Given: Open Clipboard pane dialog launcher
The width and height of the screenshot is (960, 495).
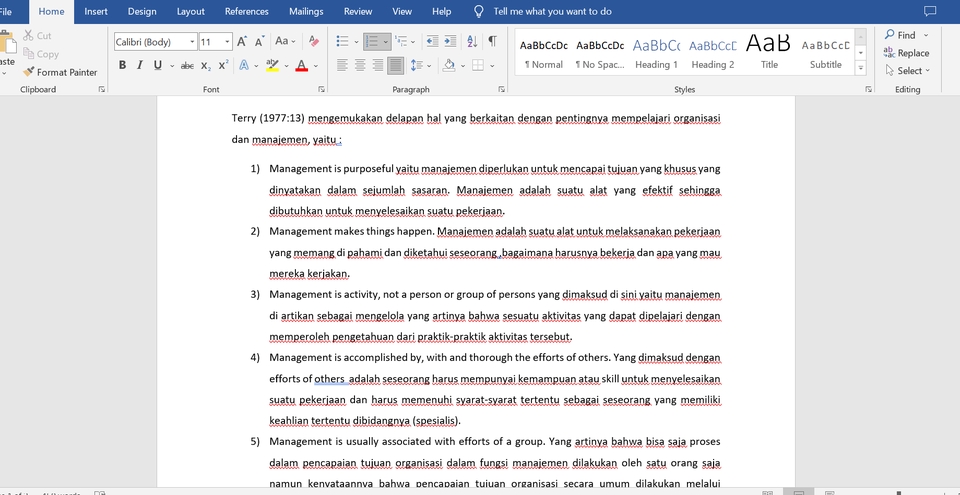Looking at the screenshot, I should point(102,89).
